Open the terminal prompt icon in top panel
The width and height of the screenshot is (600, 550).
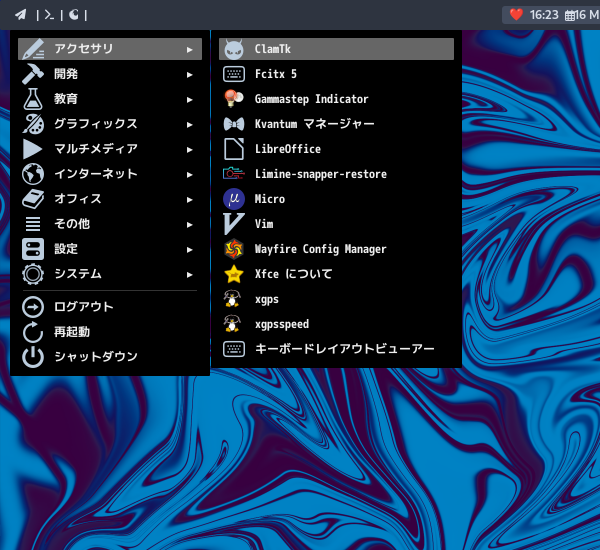pyautogui.click(x=49, y=15)
